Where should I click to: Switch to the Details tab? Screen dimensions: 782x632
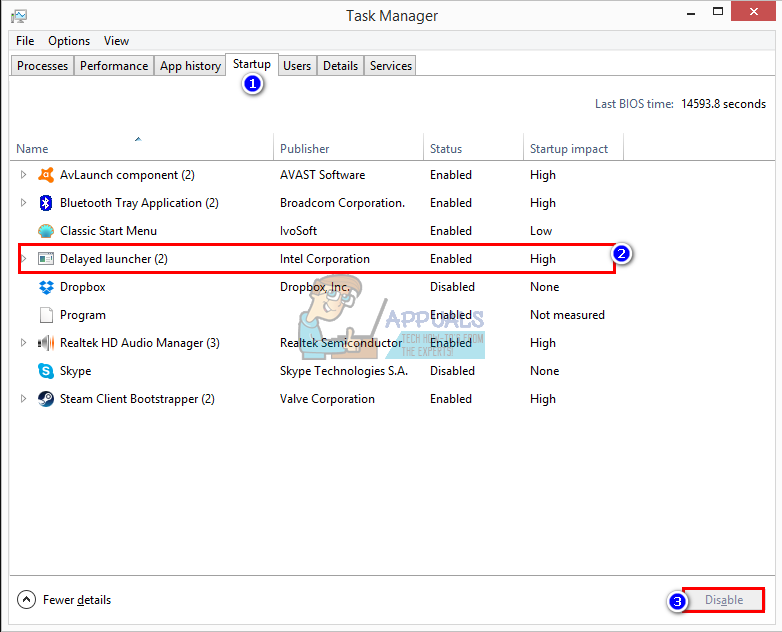click(x=340, y=66)
